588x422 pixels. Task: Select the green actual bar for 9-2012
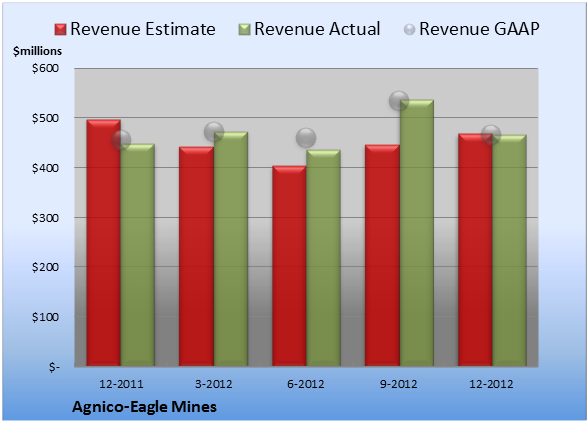coord(417,233)
